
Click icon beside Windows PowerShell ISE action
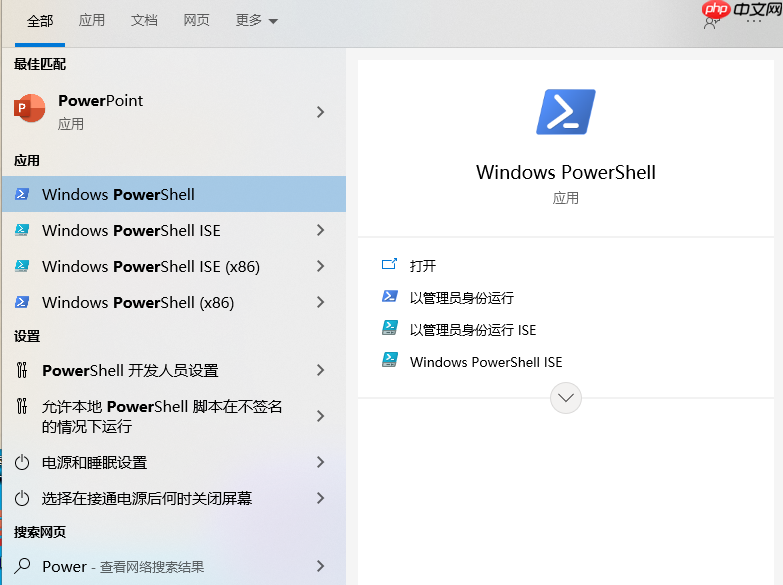[390, 360]
